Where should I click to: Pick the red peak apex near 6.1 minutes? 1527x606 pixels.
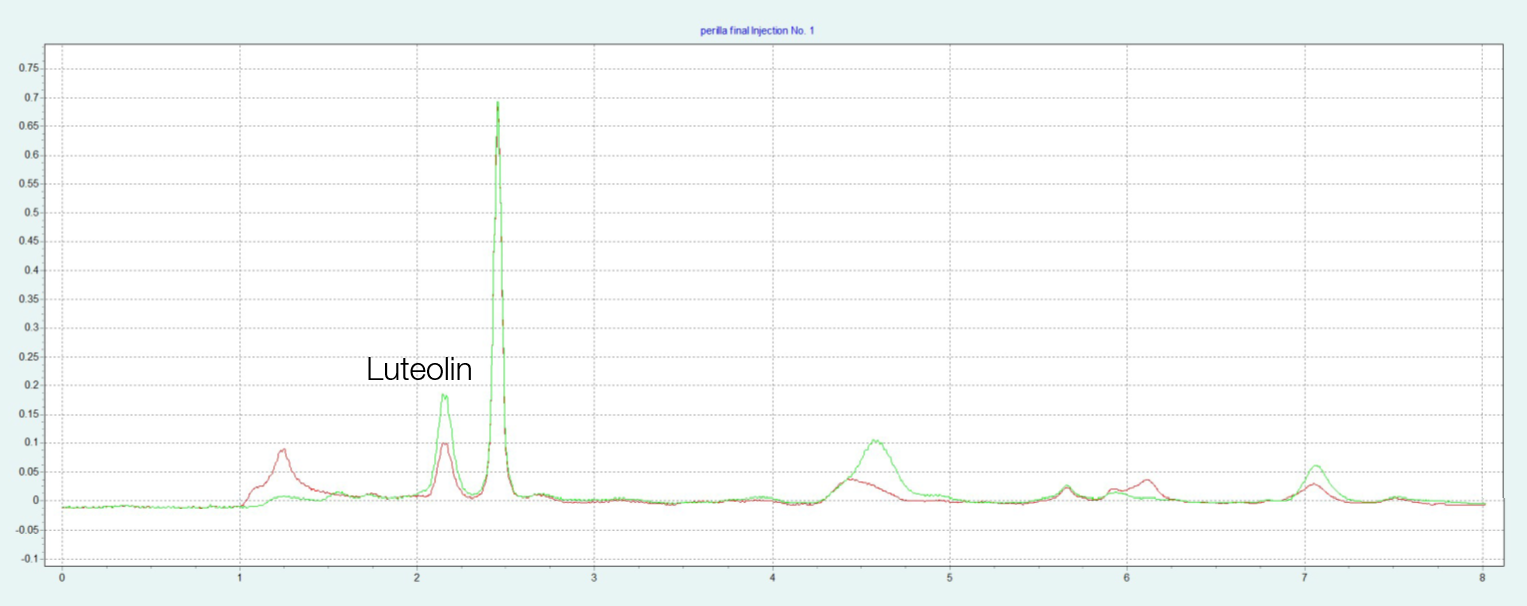point(1147,480)
